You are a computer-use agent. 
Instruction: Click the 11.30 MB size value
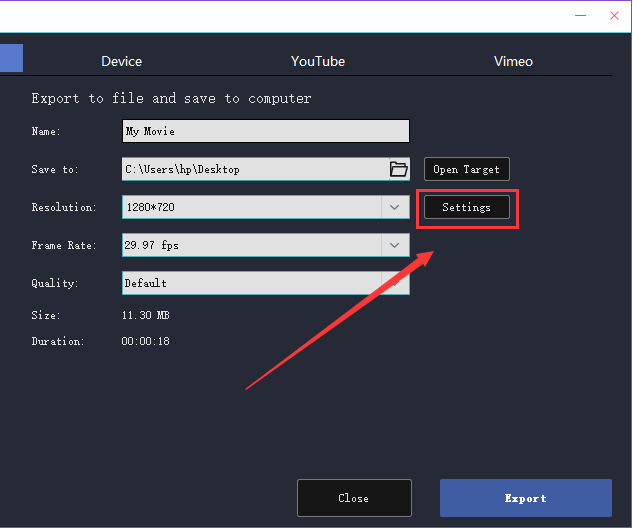(x=145, y=315)
